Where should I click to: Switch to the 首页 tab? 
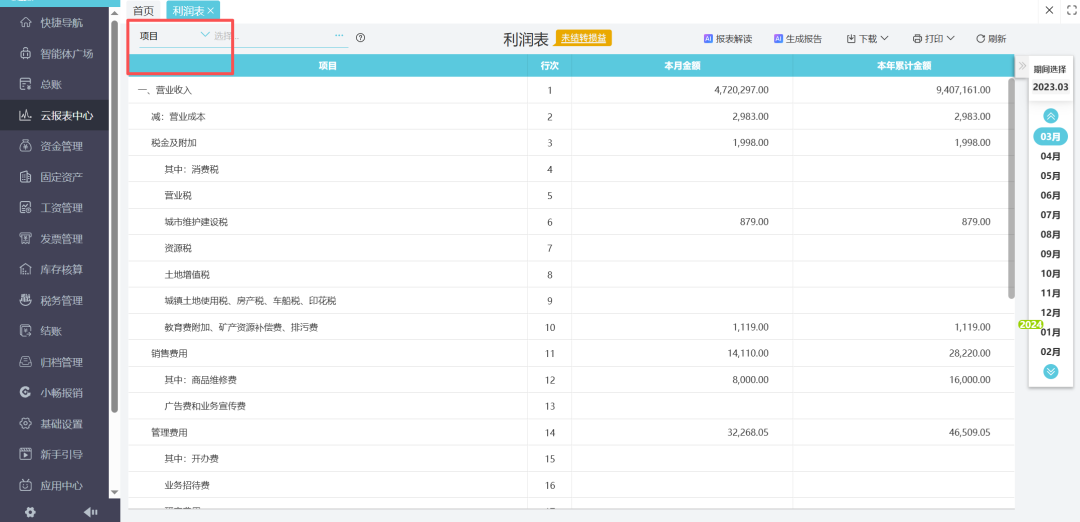tap(144, 10)
